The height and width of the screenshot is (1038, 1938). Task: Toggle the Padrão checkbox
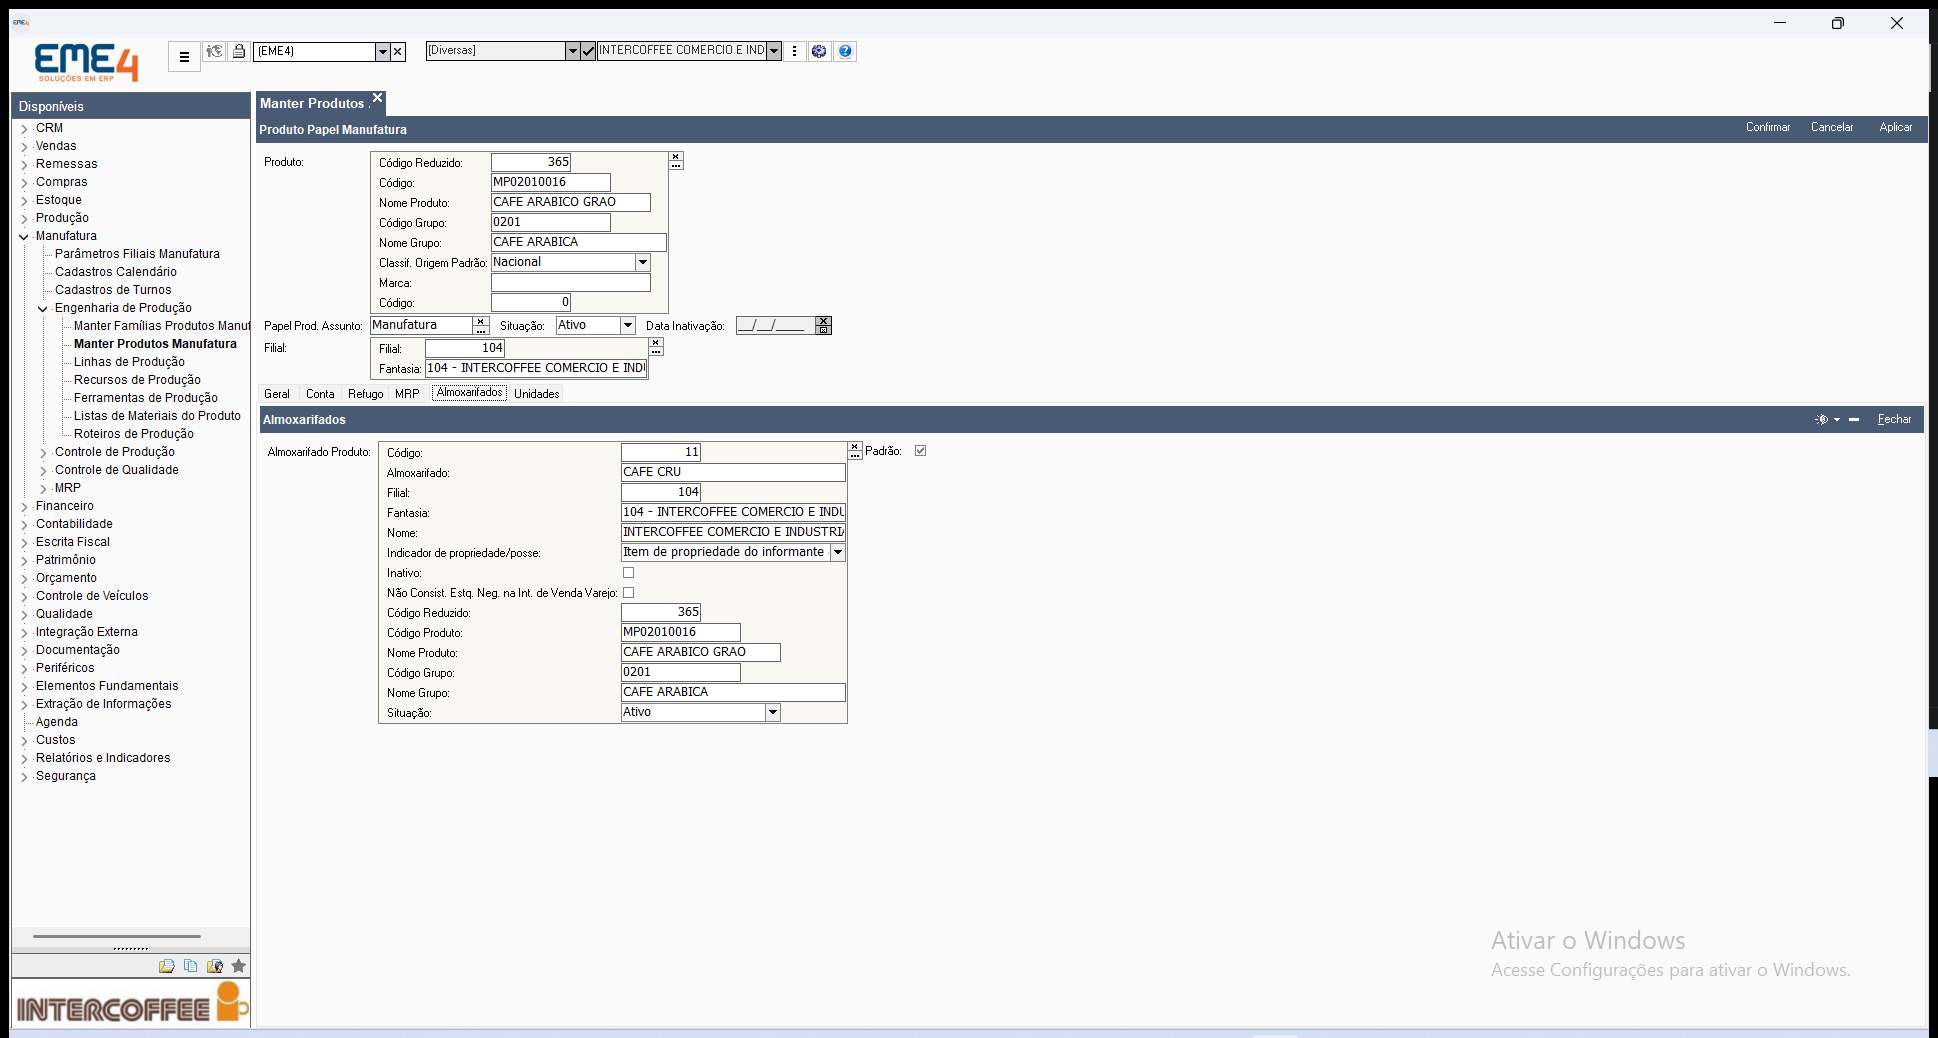pyautogui.click(x=921, y=451)
